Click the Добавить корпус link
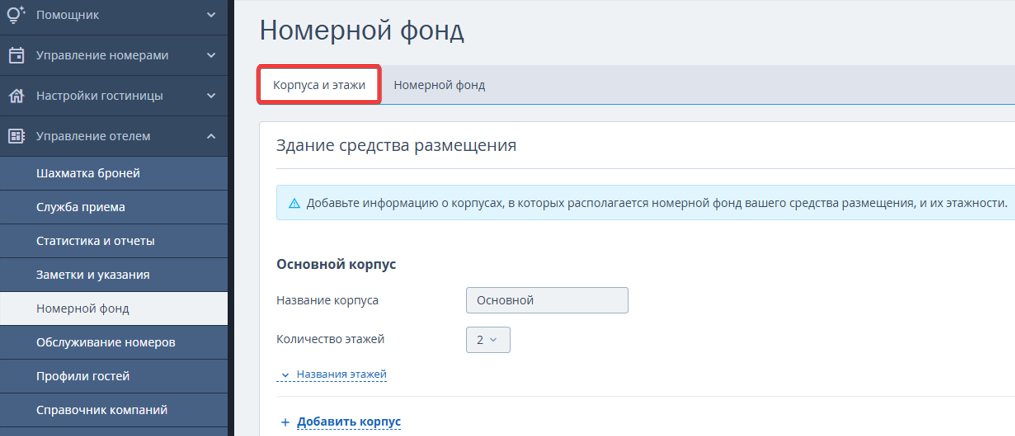Screen dimensions: 1015x436 pos(349,422)
